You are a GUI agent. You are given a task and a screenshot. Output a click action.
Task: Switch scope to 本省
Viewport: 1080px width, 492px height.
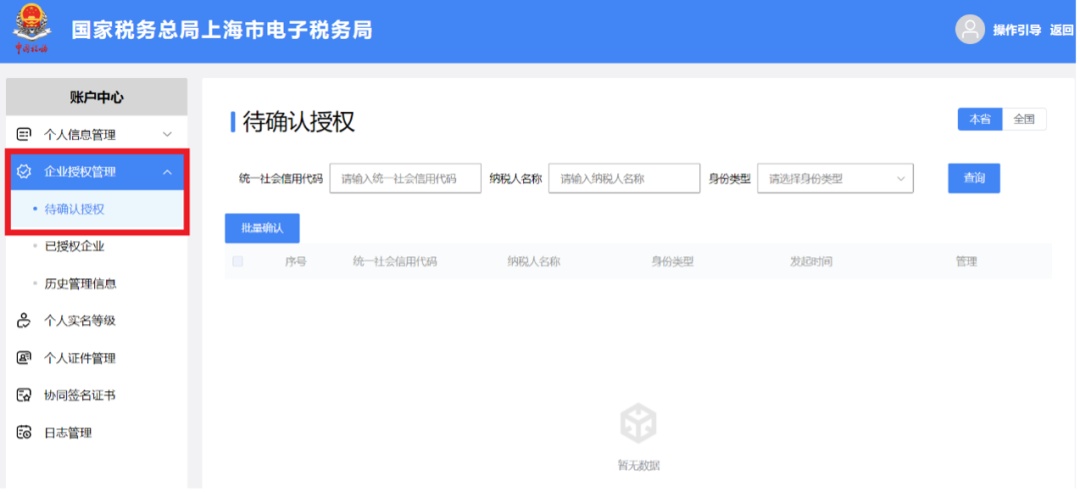click(x=980, y=119)
